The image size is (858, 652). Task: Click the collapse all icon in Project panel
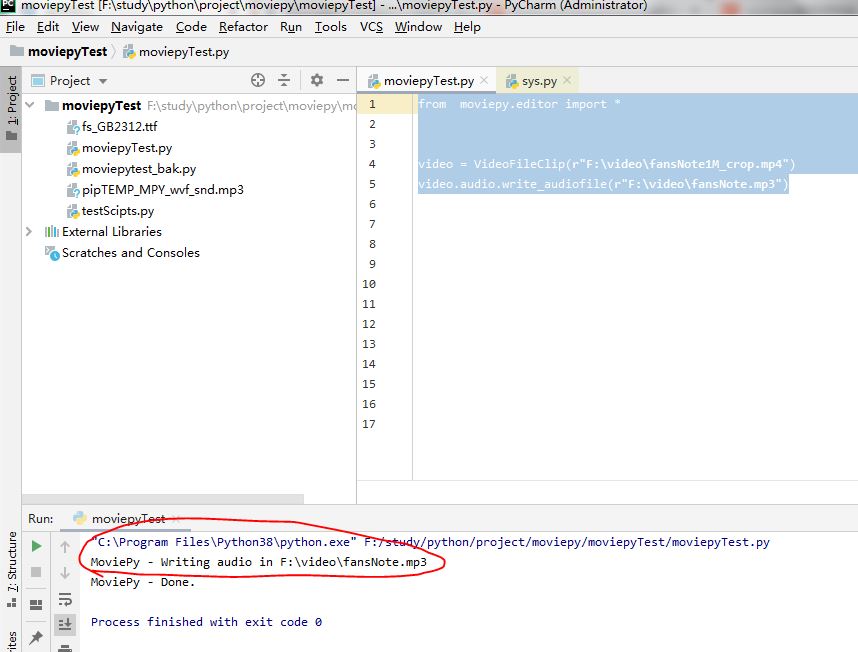[284, 80]
